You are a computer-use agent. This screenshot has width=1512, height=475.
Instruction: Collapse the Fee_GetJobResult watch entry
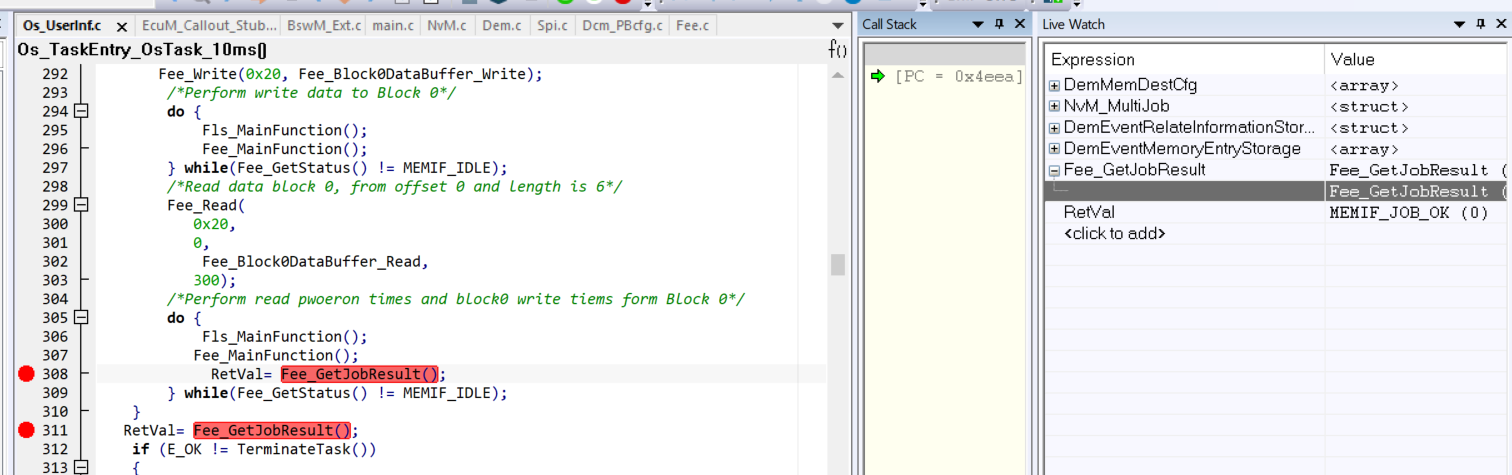1054,171
